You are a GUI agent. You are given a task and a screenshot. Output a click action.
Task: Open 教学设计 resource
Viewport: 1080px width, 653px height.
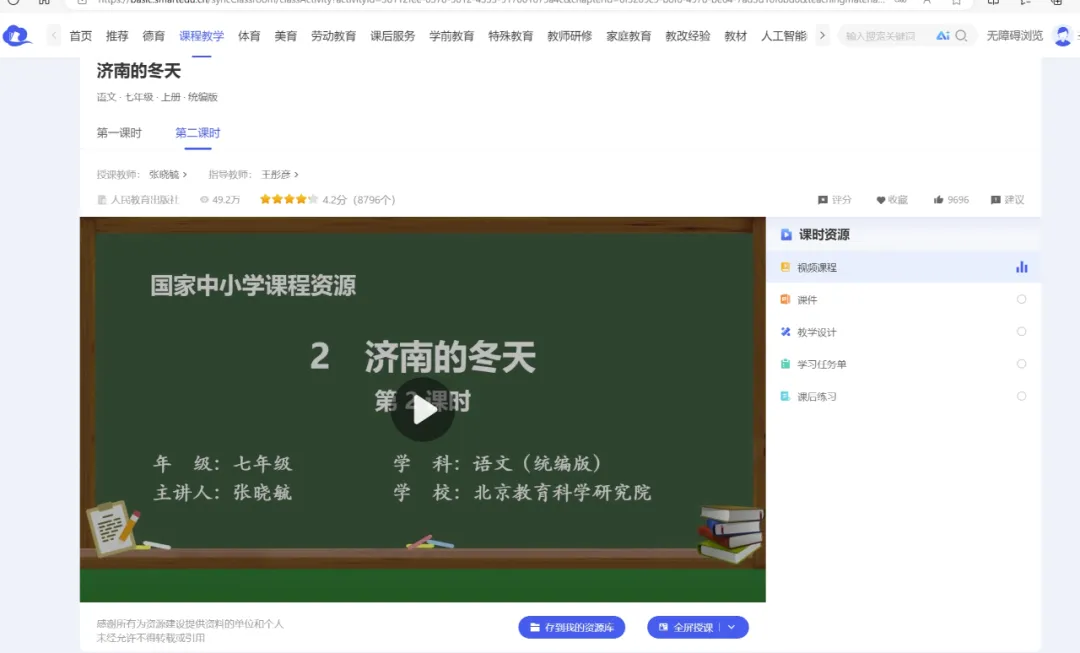click(903, 332)
